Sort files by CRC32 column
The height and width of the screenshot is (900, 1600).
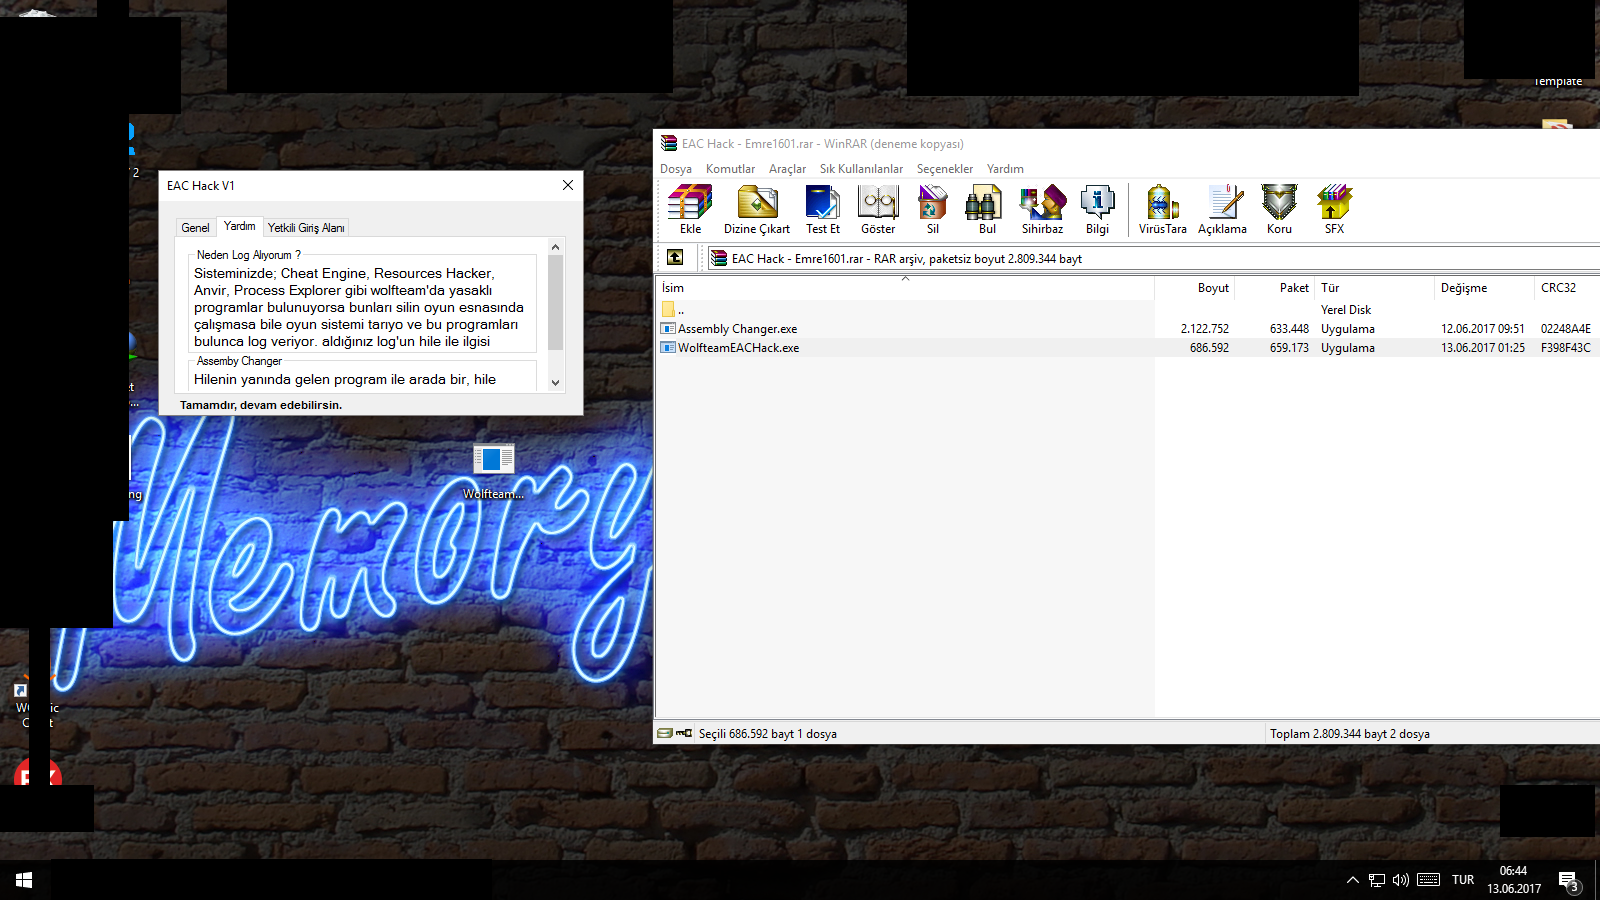(x=1567, y=288)
